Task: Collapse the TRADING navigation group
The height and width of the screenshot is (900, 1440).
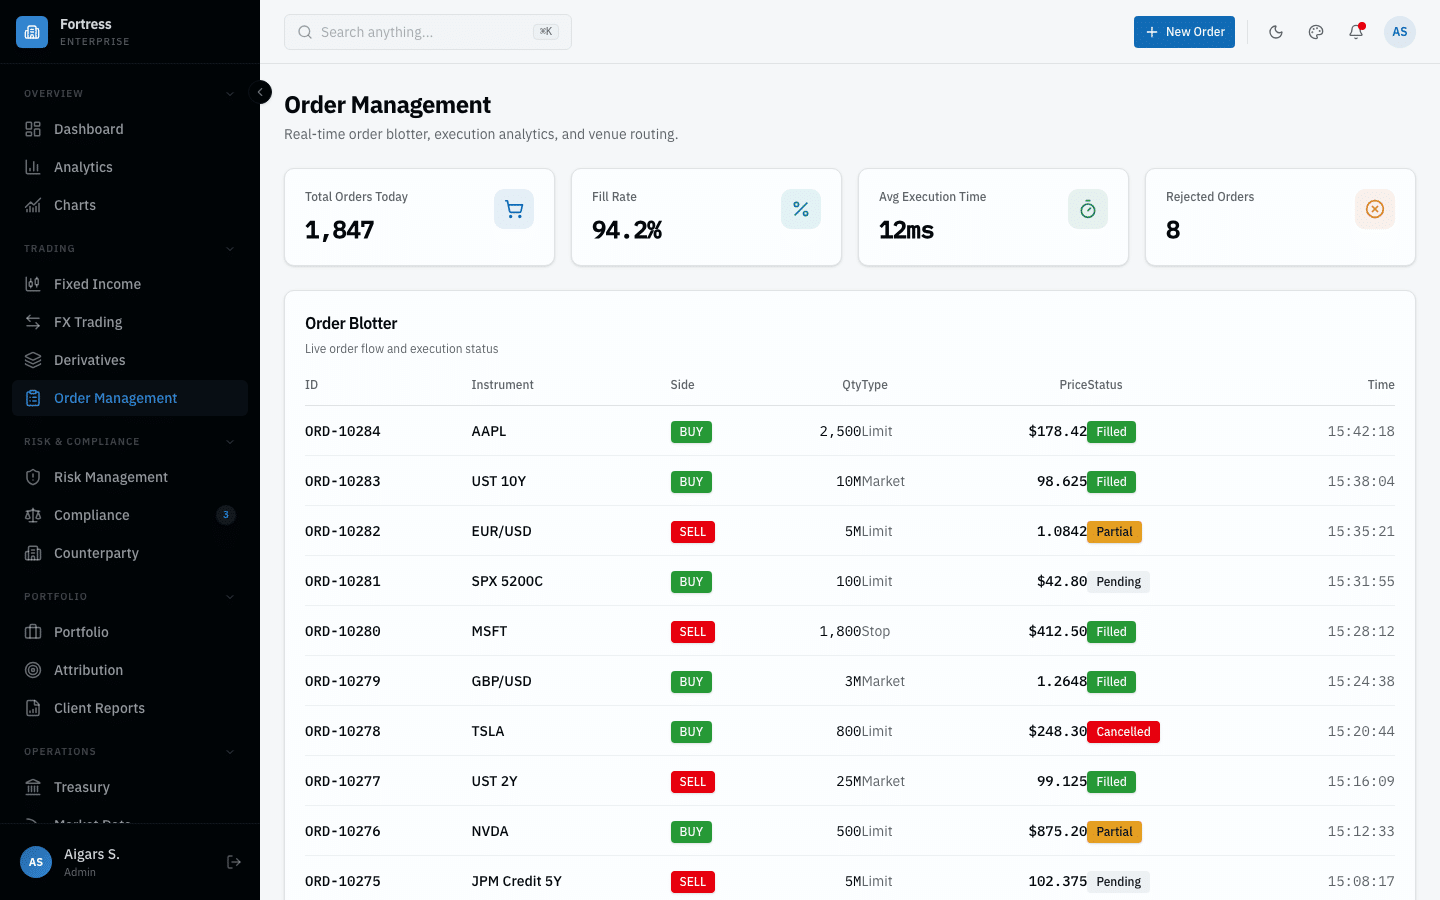Action: point(231,248)
